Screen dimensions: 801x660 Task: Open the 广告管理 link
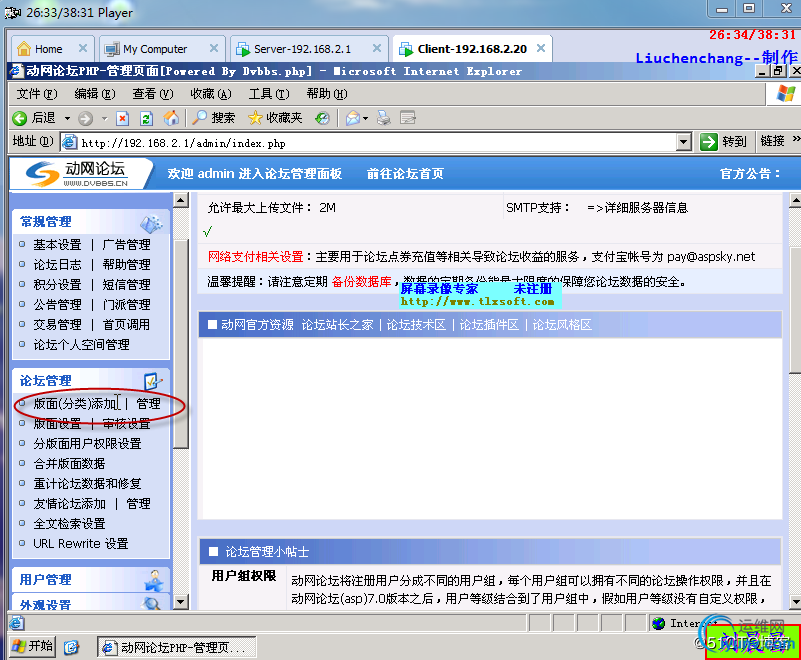pos(126,245)
